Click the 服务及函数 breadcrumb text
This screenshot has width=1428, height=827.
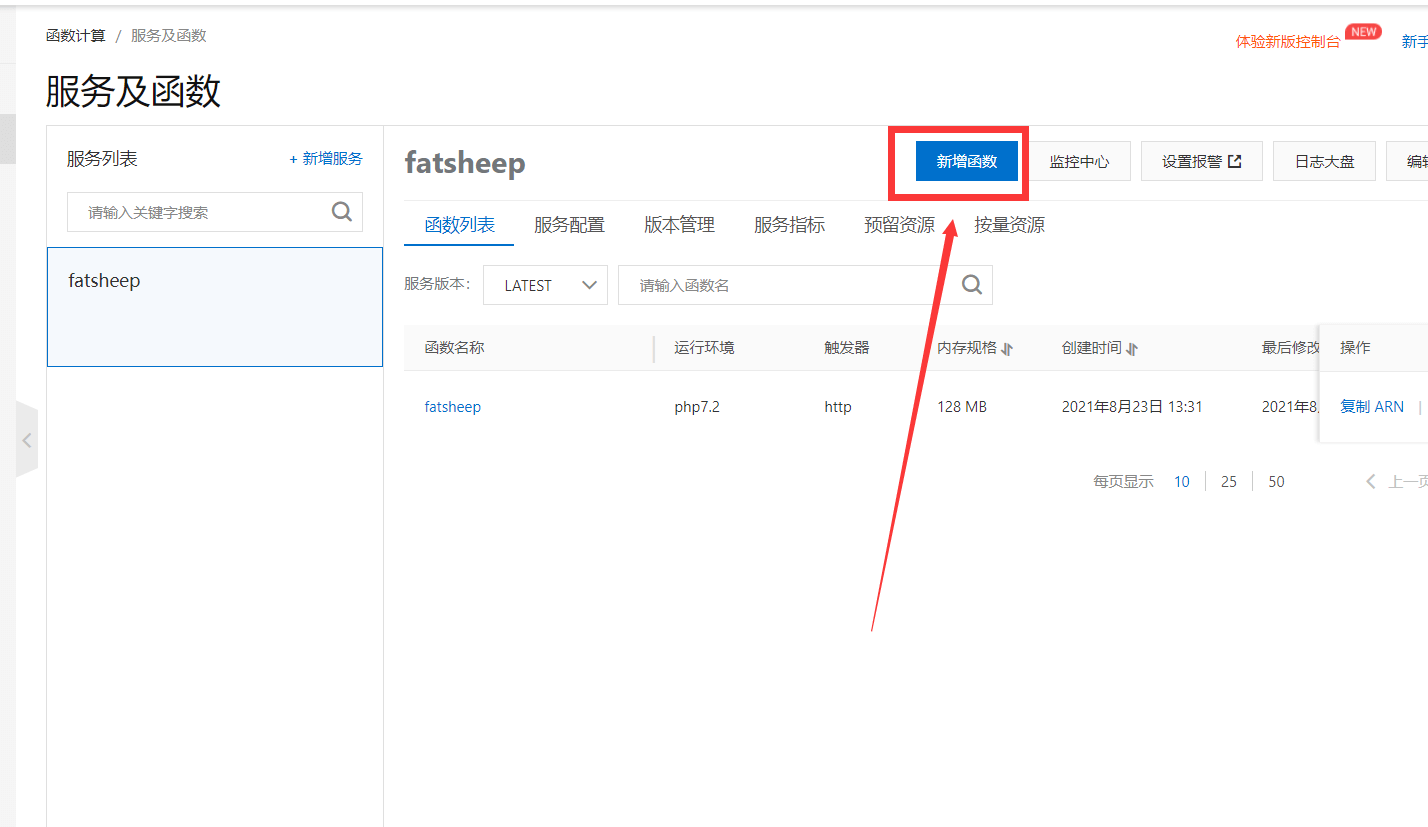point(169,36)
